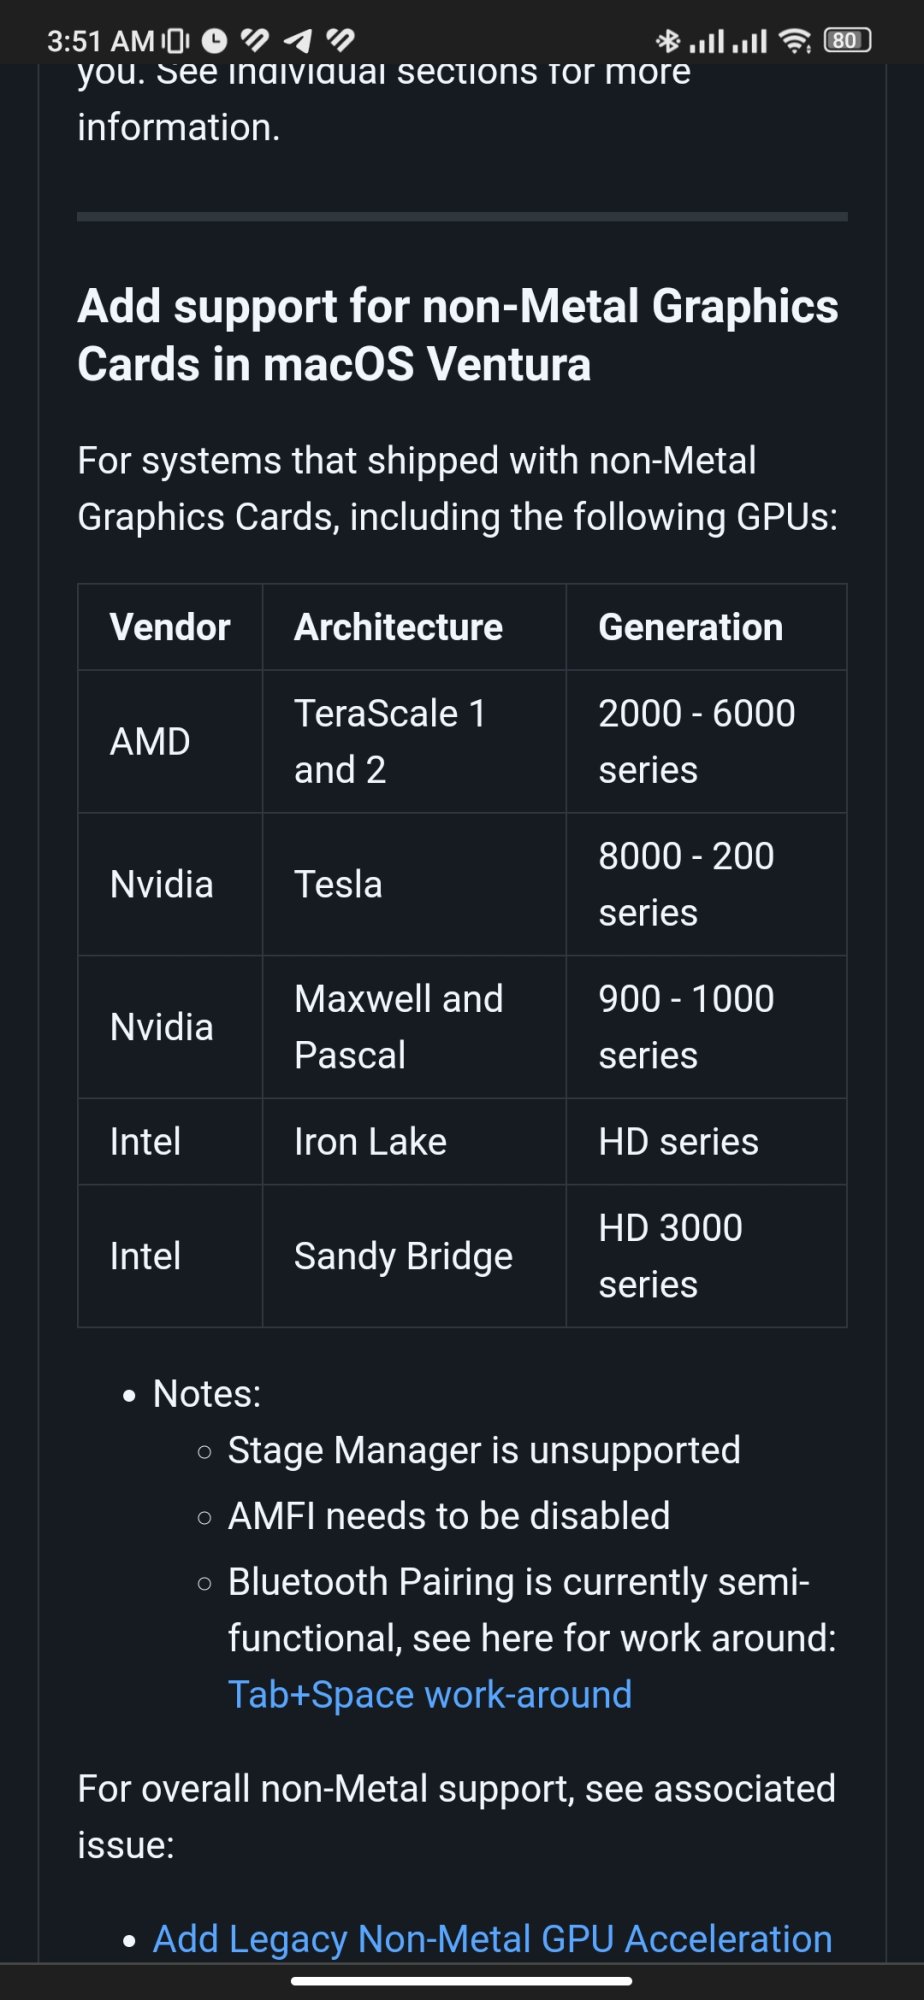Open the Tab+Space work-around link
924x2000 pixels.
(430, 1695)
